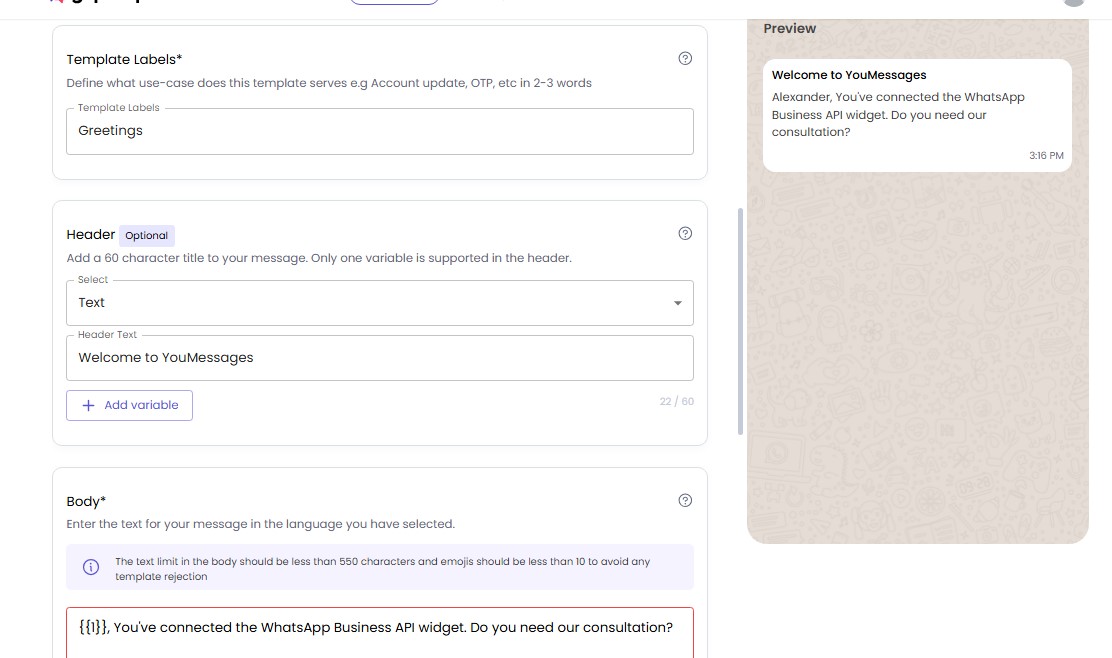Click the Add variable button

point(129,405)
